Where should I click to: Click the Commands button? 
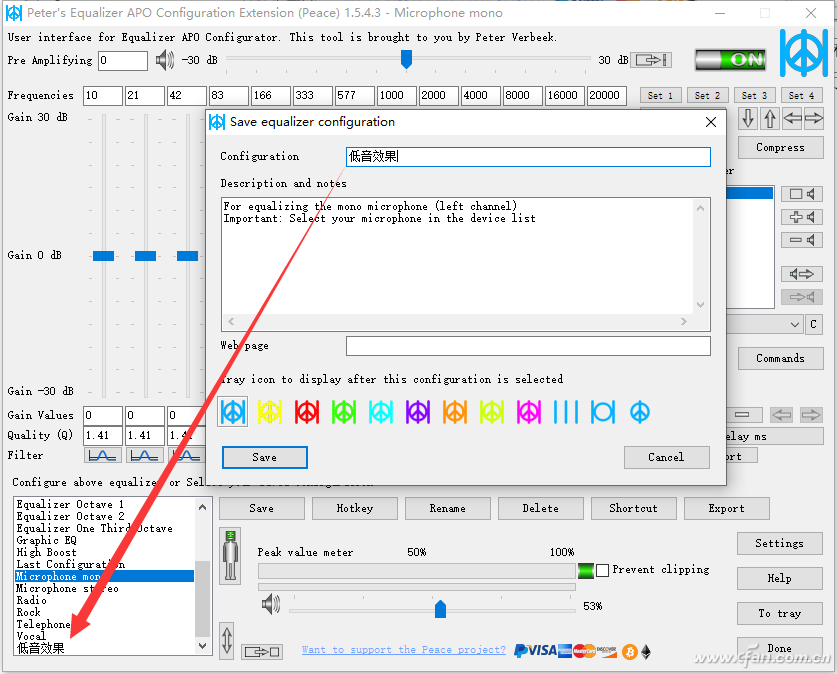pyautogui.click(x=780, y=358)
